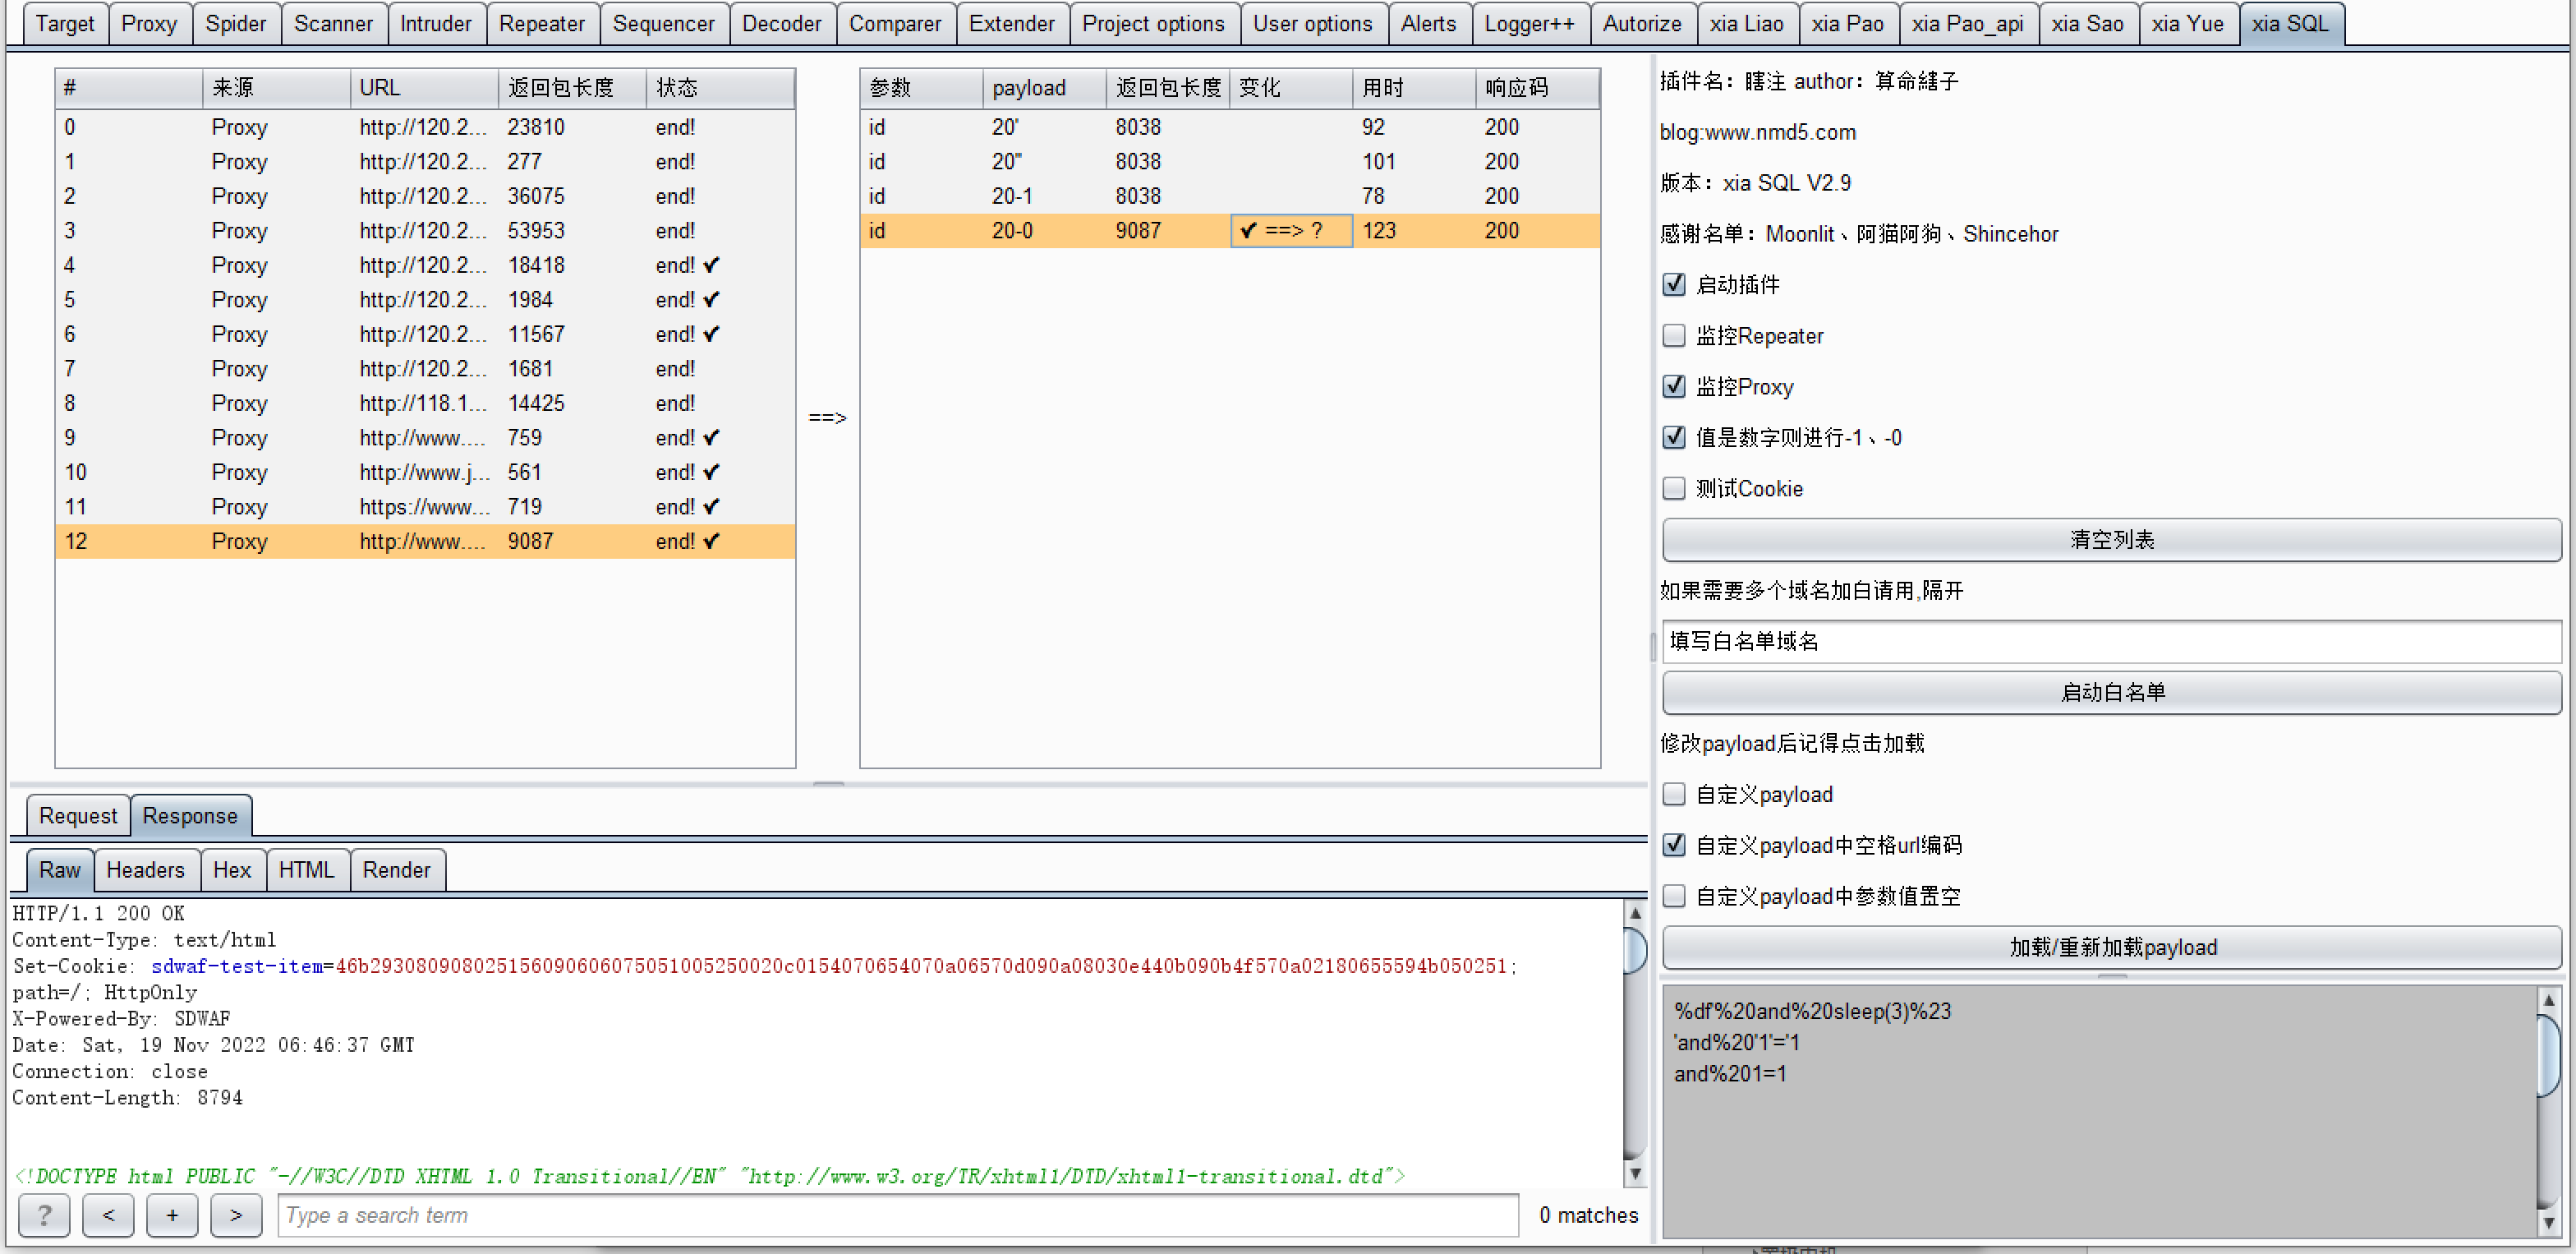Enable the 监控Repeater checkbox
The height and width of the screenshot is (1254, 2576).
[x=1674, y=336]
